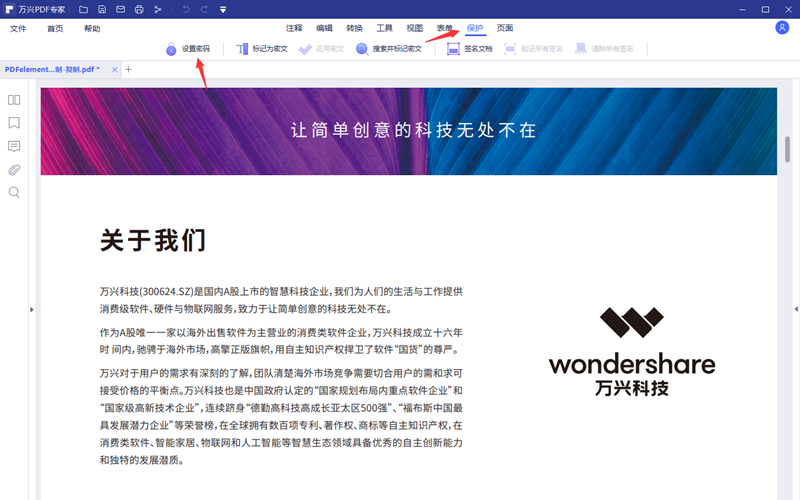Expand the quick access toolbar dropdown
The image size is (800, 500).
(222, 9)
